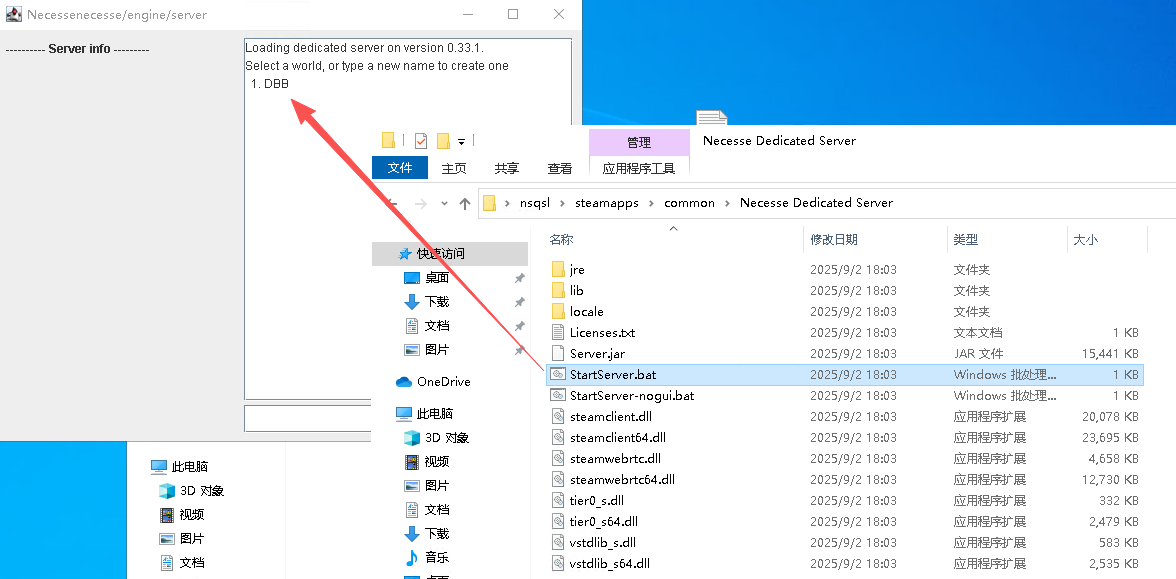Viewport: 1176px width, 579px height.
Task: Switch to the 查看 (View) ribbon tab
Action: pyautogui.click(x=560, y=168)
